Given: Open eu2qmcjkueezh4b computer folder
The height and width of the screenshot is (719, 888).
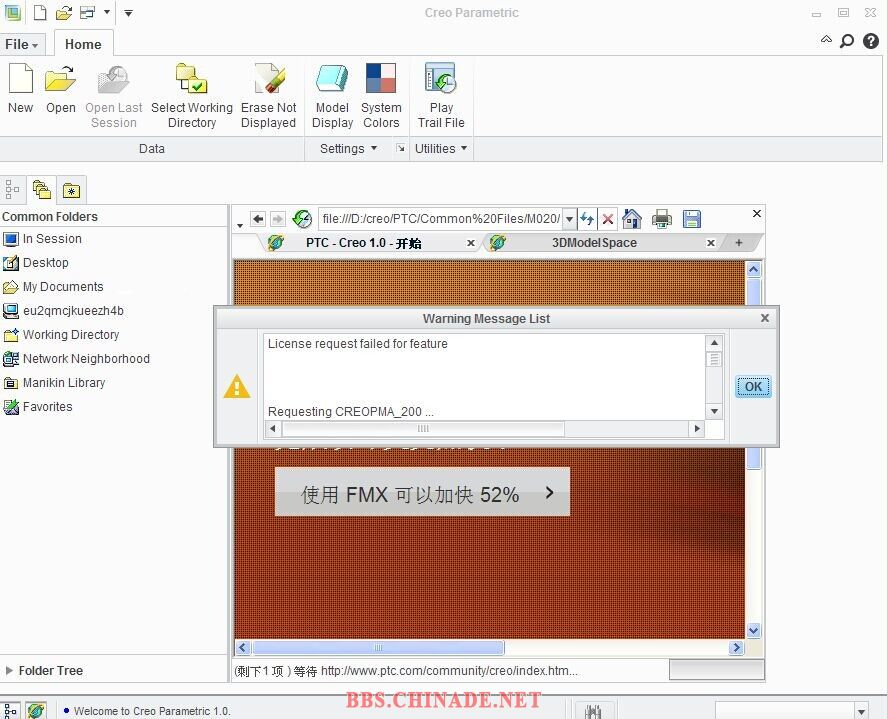Looking at the screenshot, I should [63, 311].
